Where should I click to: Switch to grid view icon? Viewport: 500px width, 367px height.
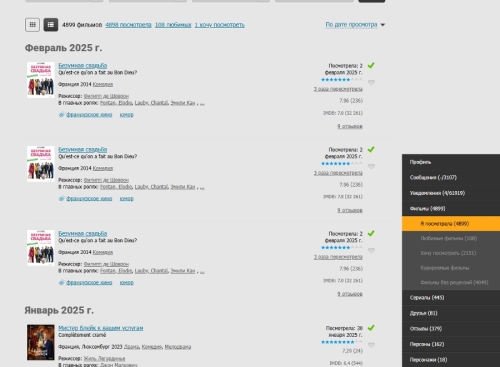[32, 25]
